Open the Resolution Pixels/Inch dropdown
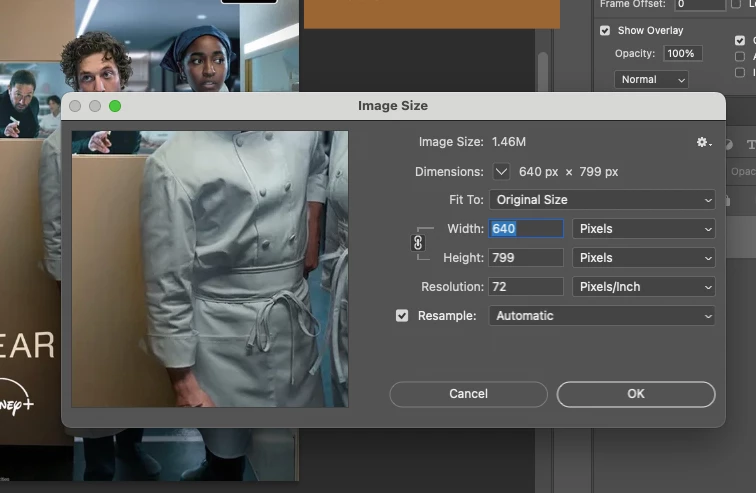 coord(644,287)
